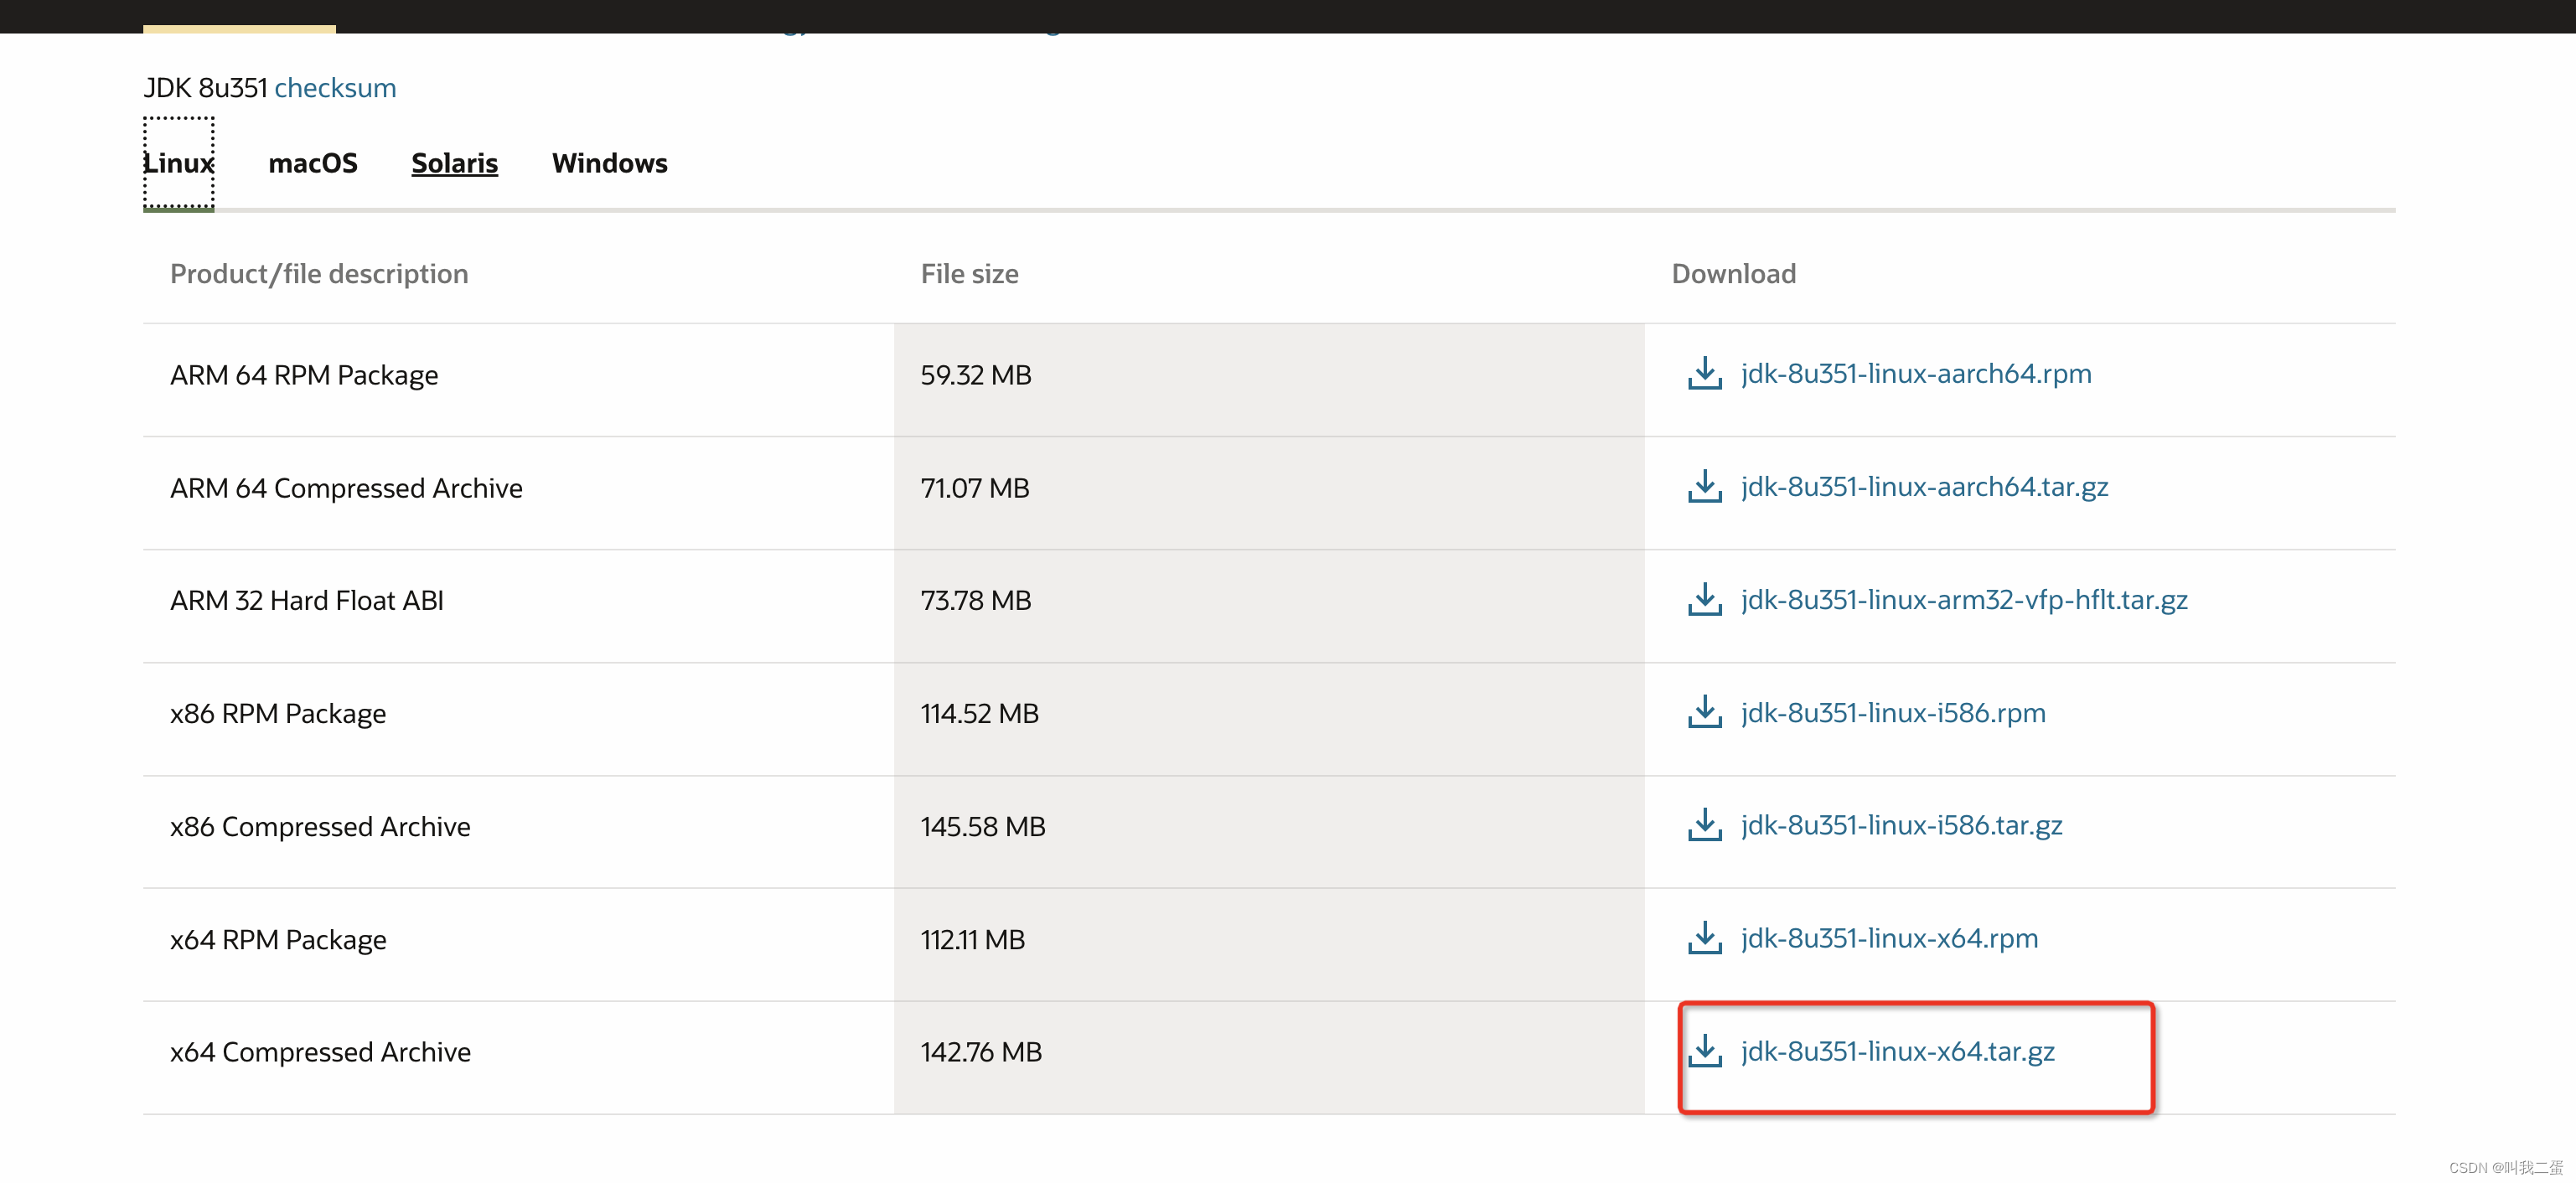Click download icon beside jdk-8u351-linux-x64.rpm
The width and height of the screenshot is (2576, 1183).
1704,939
